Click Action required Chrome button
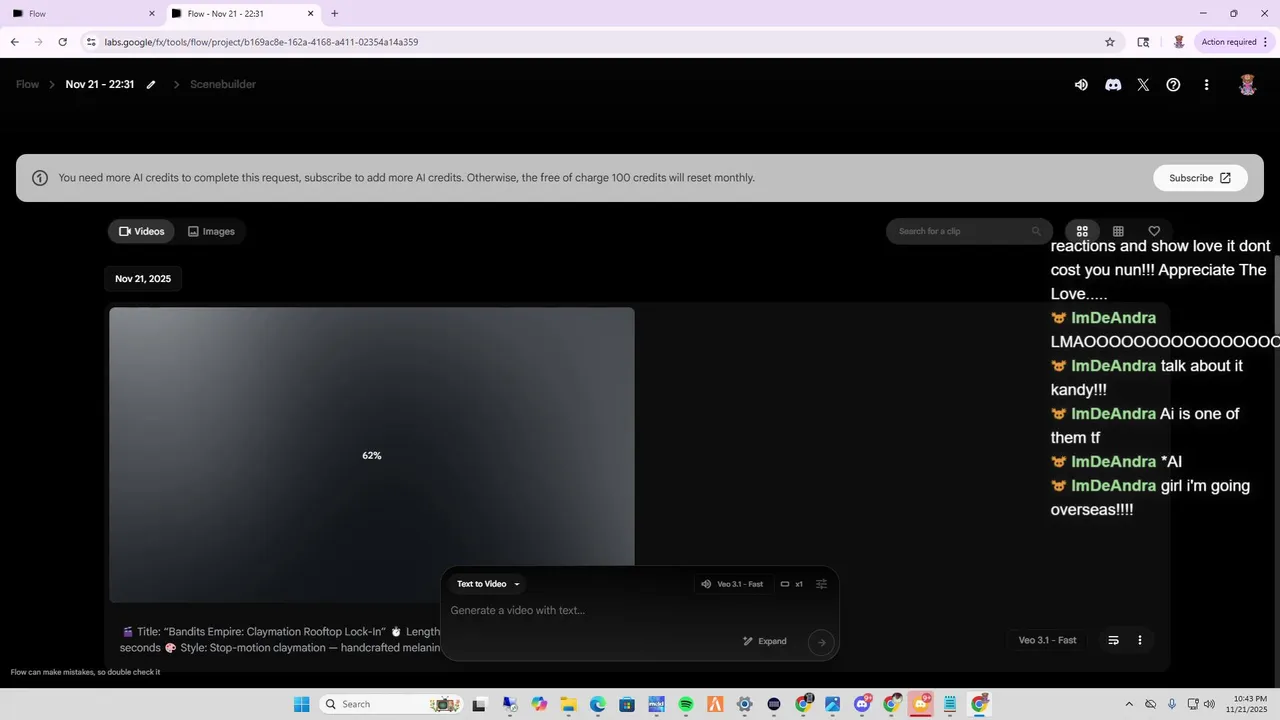The width and height of the screenshot is (1280, 720). tap(1235, 42)
